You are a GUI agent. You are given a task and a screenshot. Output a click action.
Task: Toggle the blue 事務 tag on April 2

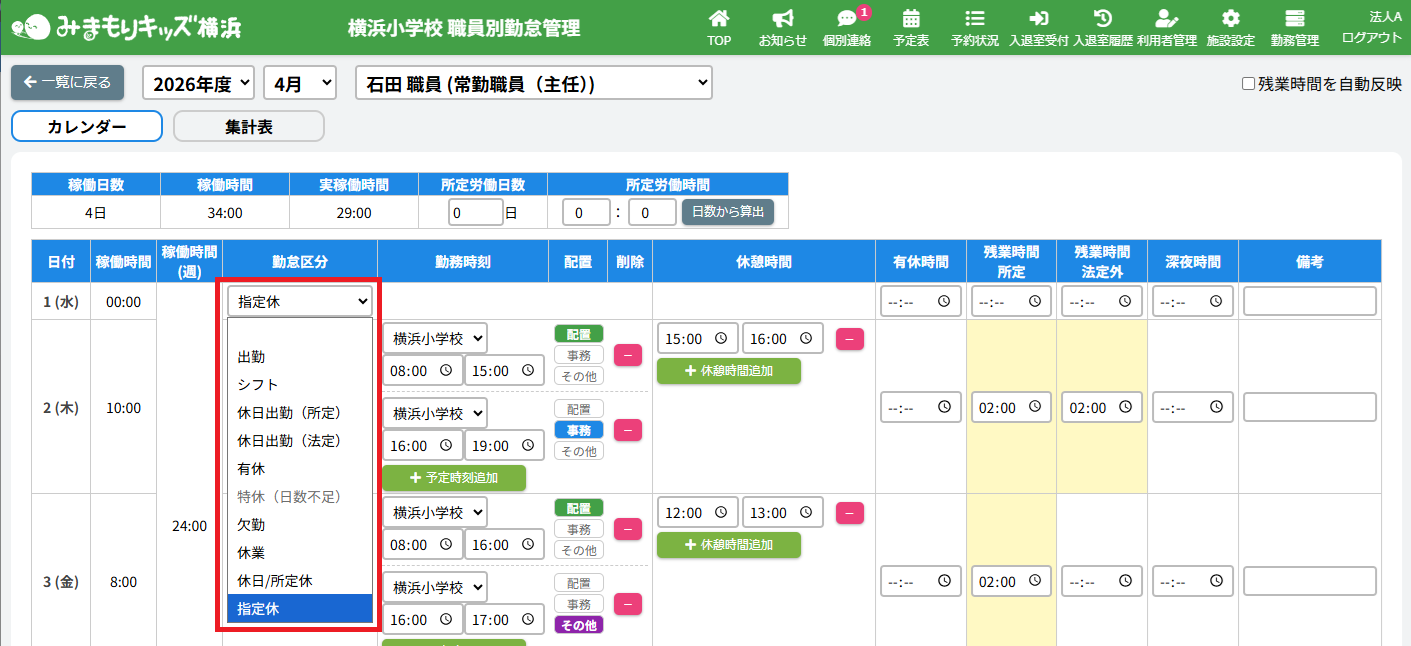[x=579, y=430]
